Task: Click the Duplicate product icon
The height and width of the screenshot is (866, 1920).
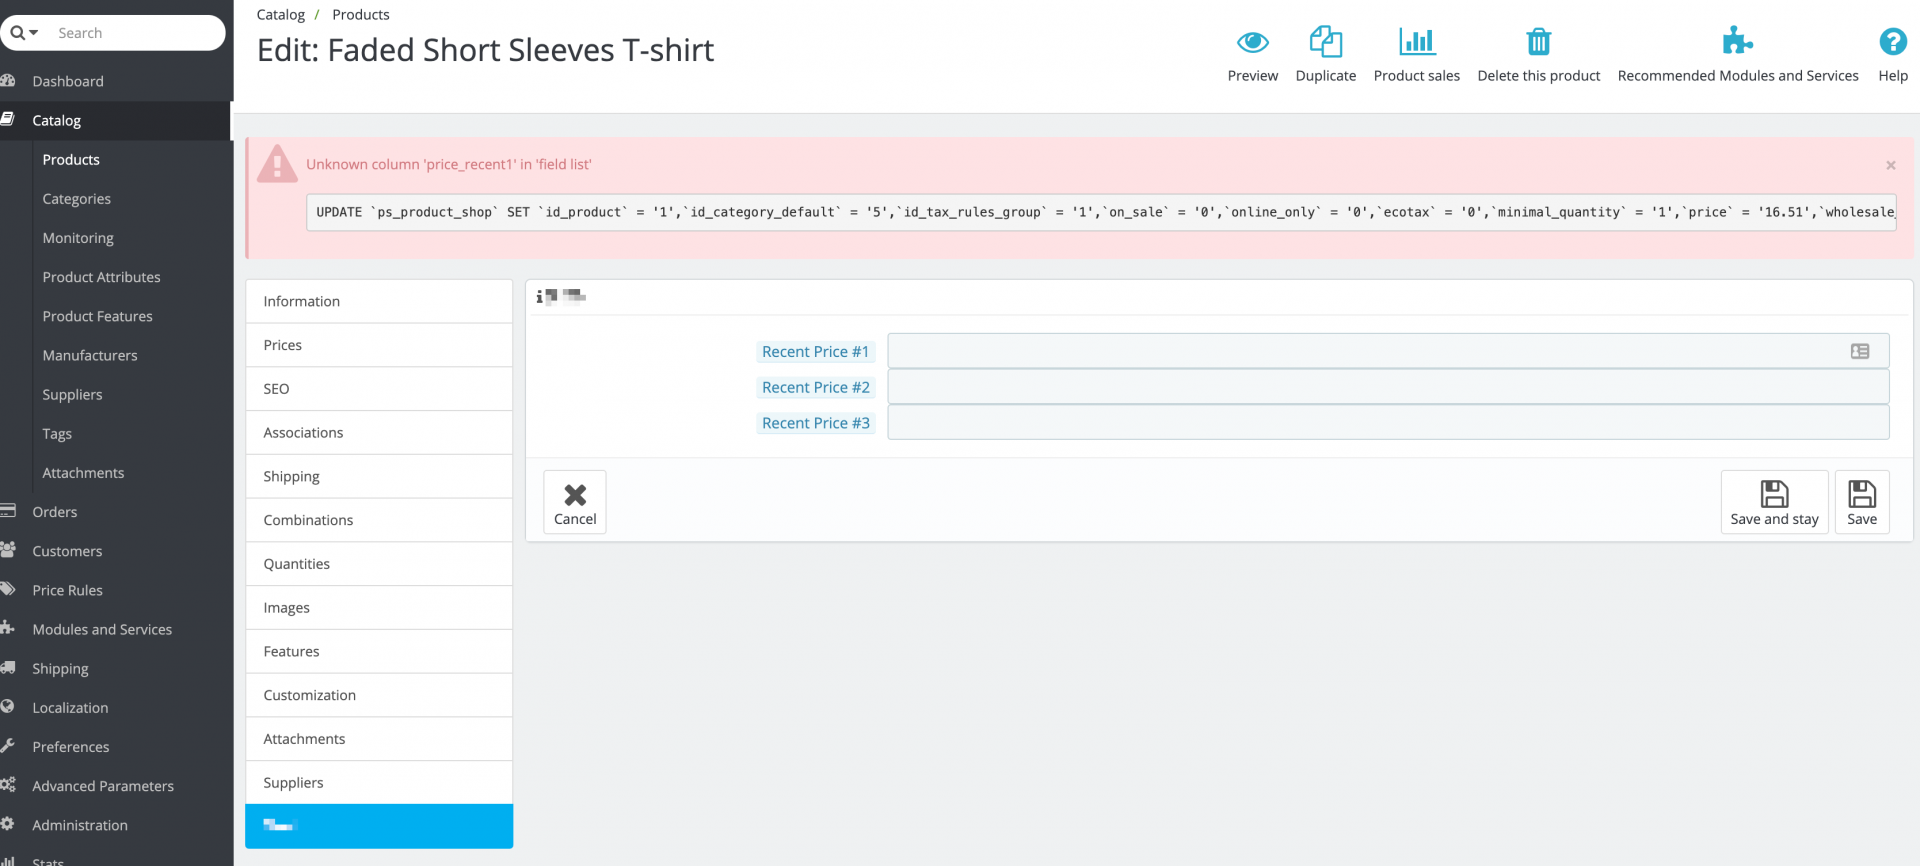Action: (1325, 42)
